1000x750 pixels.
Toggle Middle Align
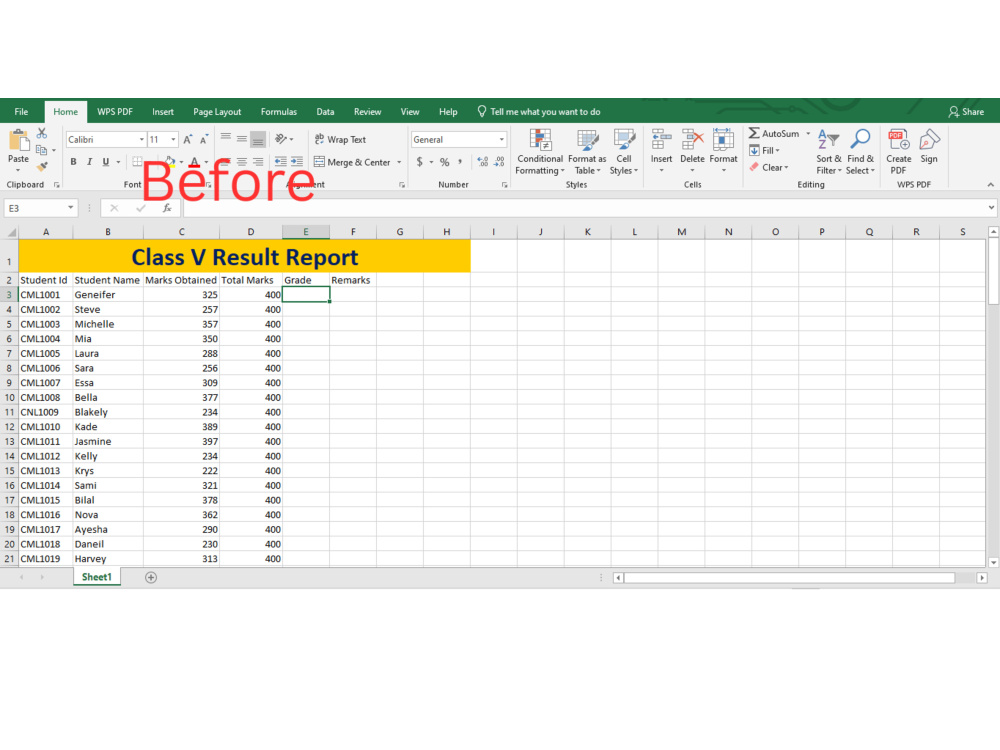click(242, 138)
